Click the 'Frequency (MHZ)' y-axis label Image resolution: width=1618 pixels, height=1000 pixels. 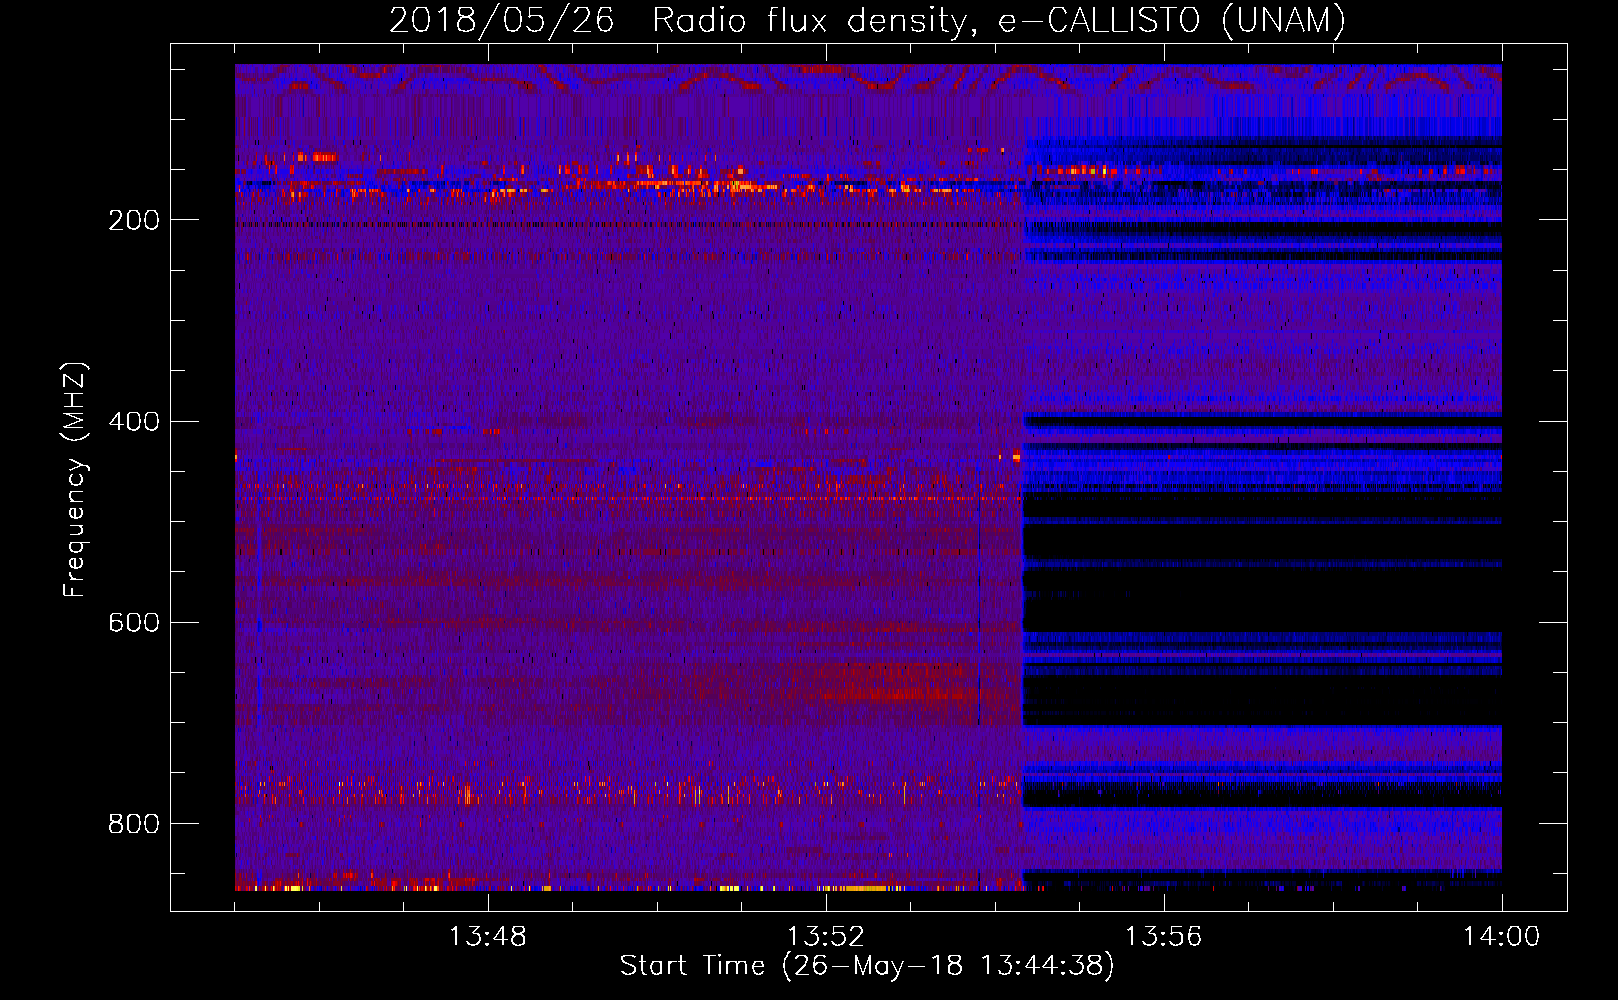(x=74, y=480)
